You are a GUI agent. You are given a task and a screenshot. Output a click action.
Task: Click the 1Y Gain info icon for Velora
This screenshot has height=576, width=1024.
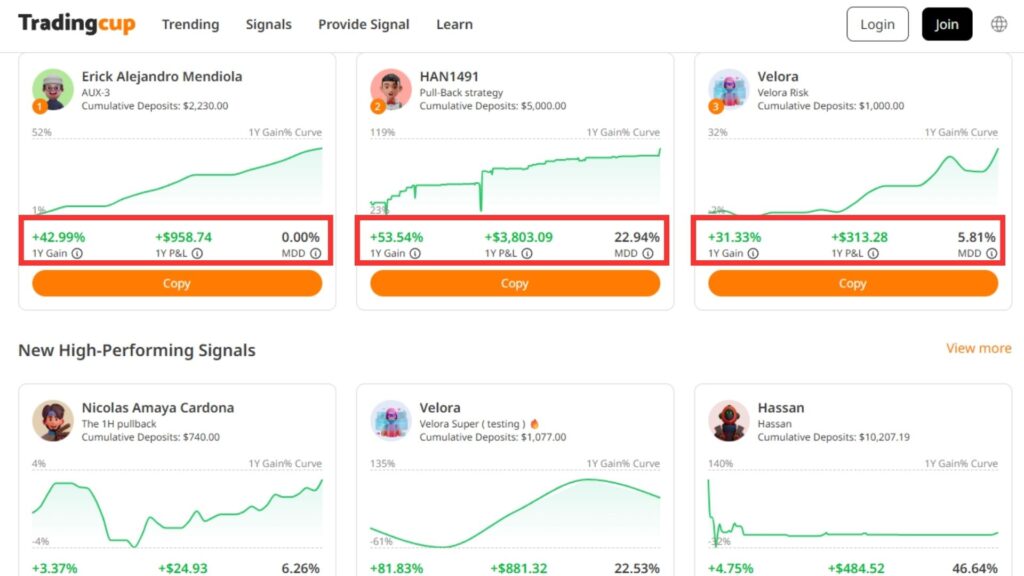coord(753,254)
